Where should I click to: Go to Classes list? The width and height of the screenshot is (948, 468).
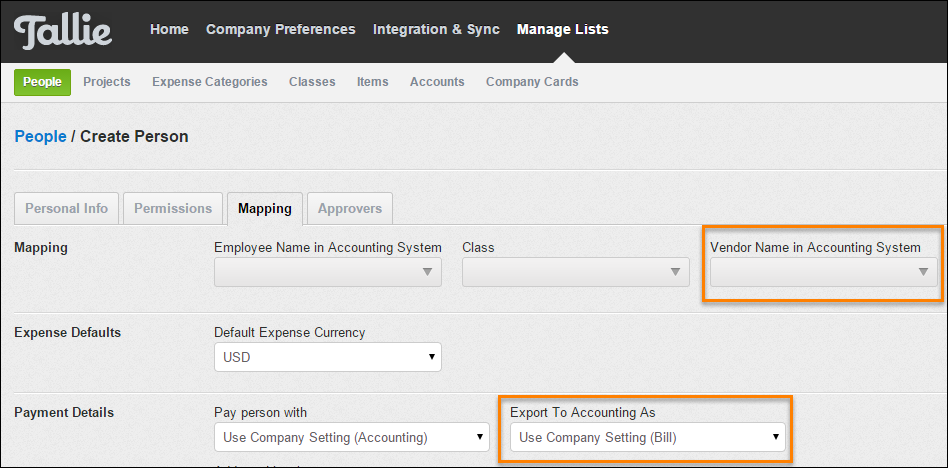click(312, 82)
